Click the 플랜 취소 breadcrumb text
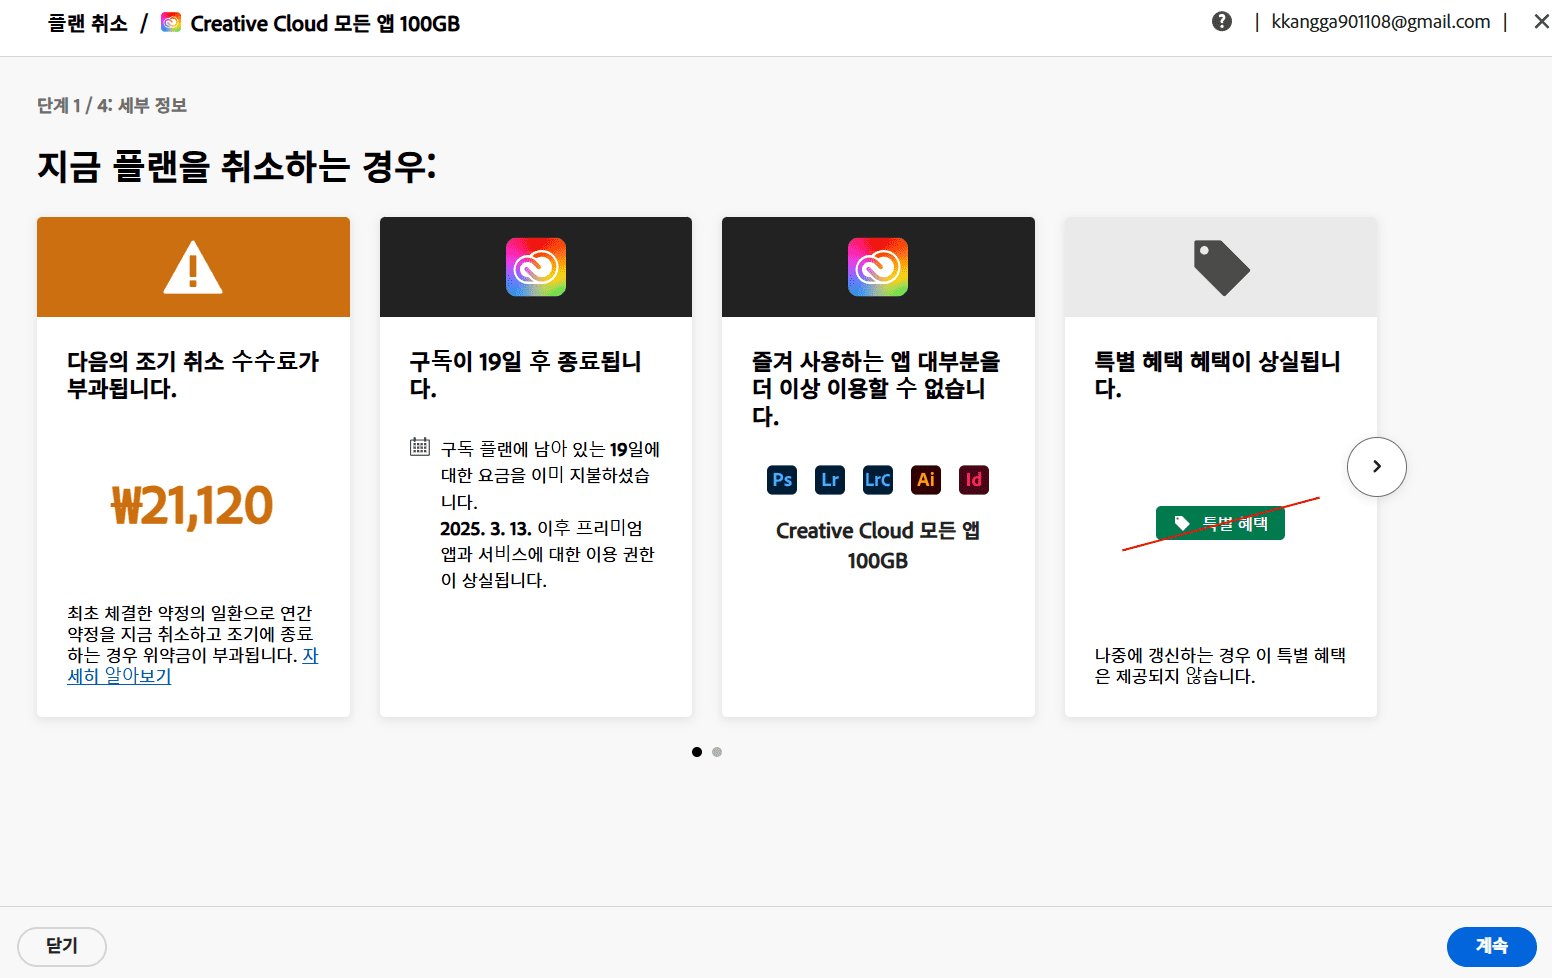 (x=88, y=23)
